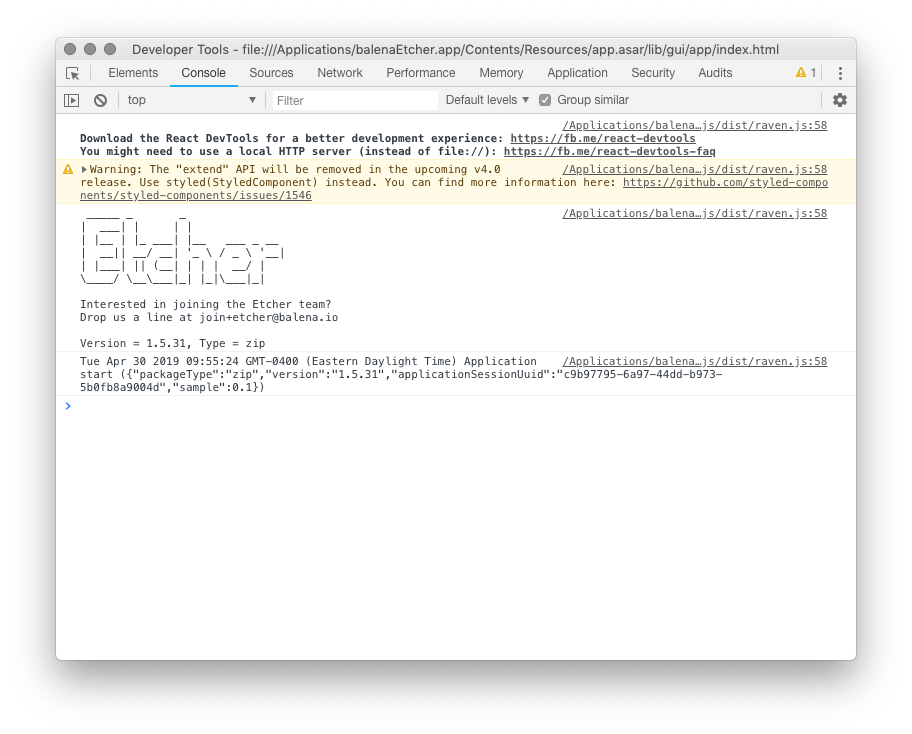912x734 pixels.
Task: Click the warning triangle beside extend API message
Action: tap(68, 169)
